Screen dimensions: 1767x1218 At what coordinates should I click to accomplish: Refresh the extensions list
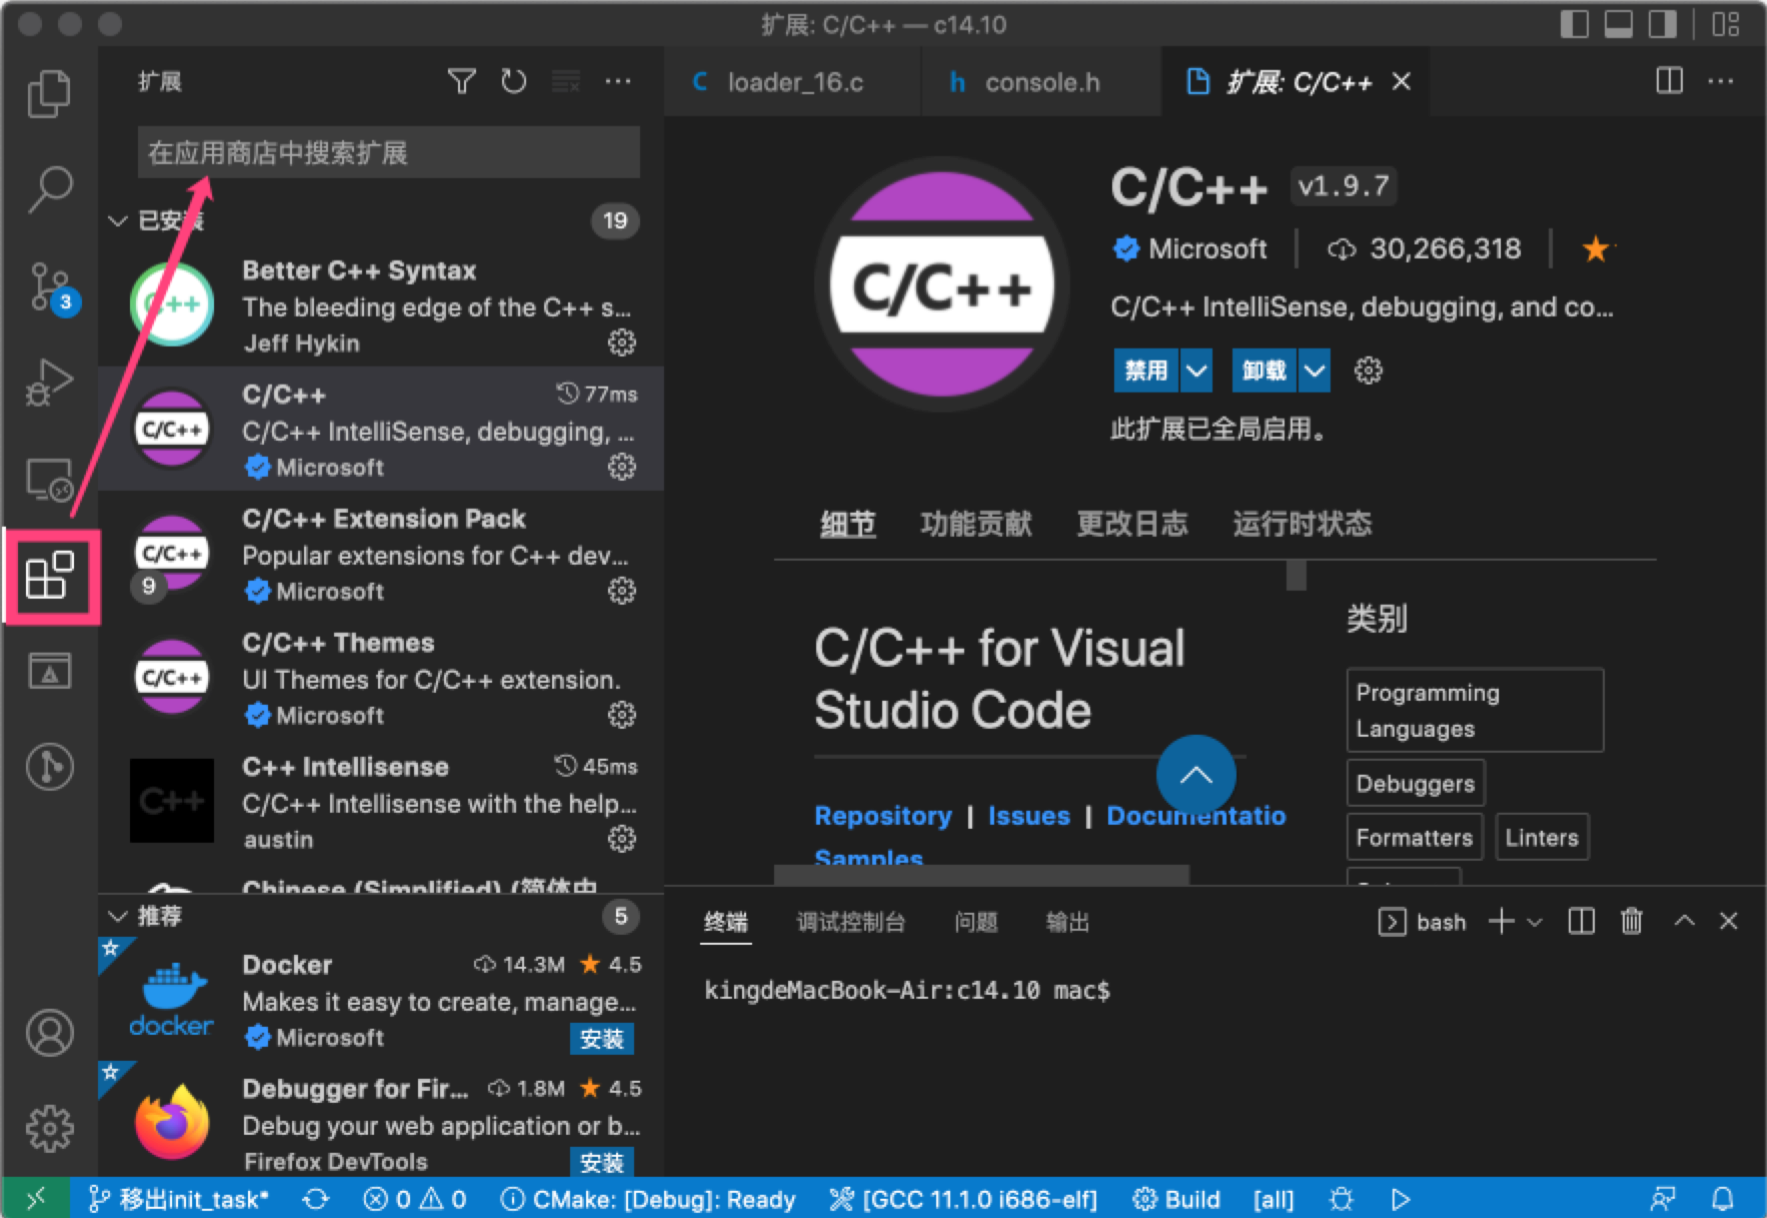point(514,82)
